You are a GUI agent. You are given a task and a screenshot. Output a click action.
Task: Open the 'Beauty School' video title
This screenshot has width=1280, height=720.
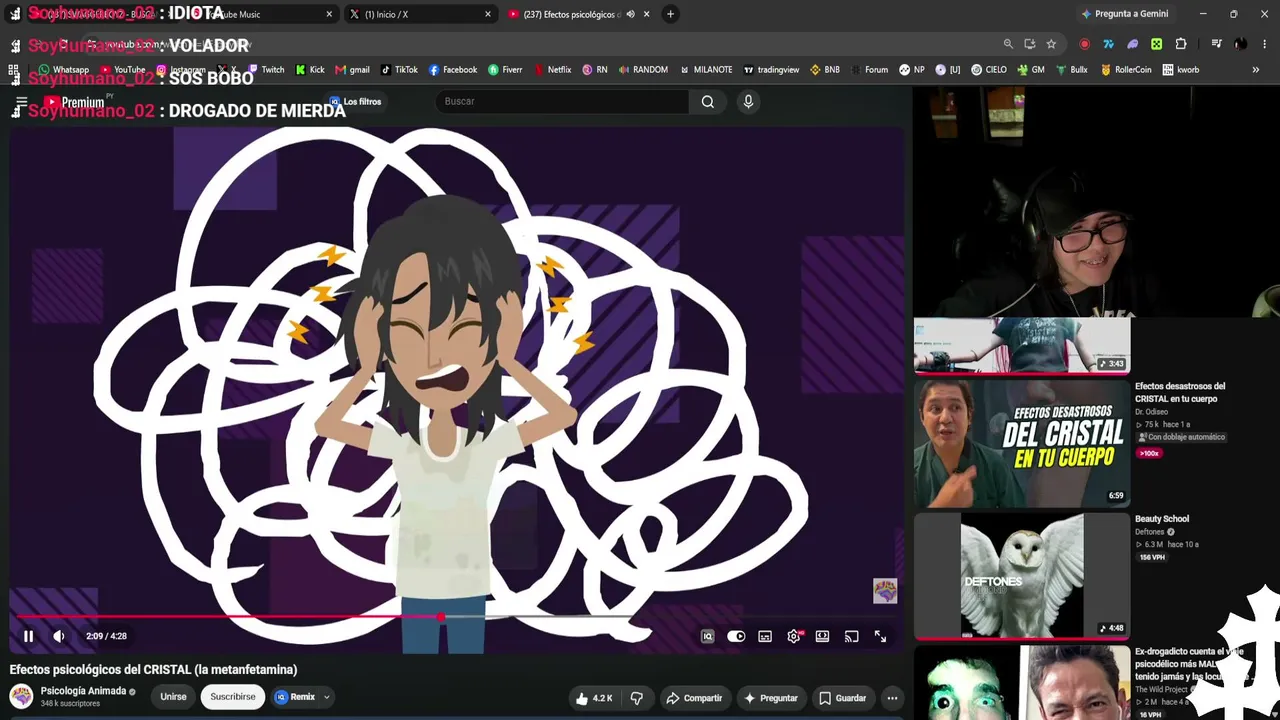tap(1162, 519)
